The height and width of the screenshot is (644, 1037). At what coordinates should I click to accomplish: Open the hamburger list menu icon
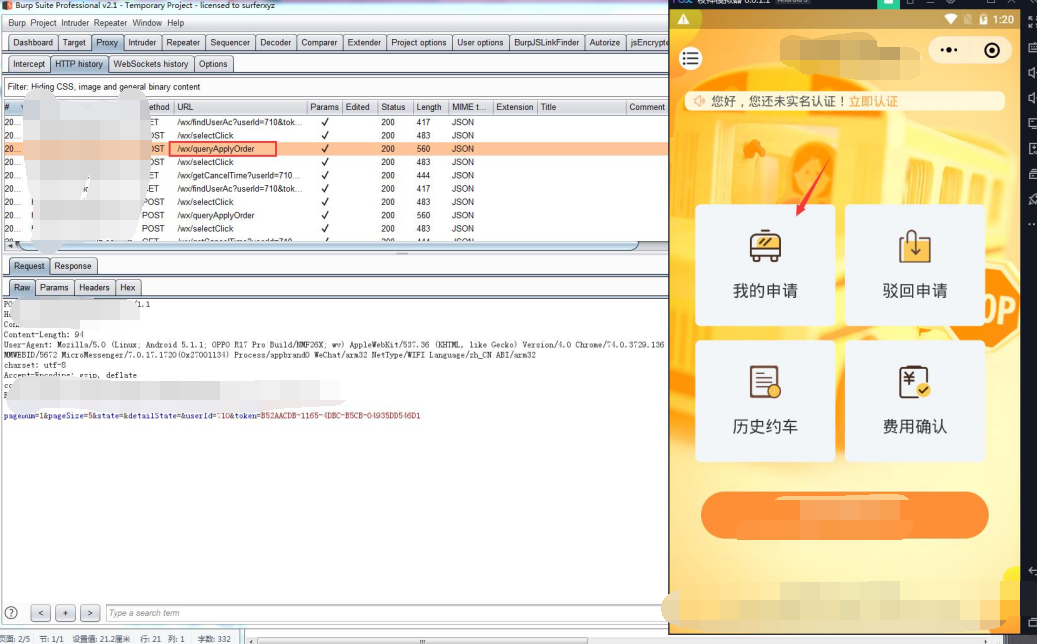(x=690, y=59)
